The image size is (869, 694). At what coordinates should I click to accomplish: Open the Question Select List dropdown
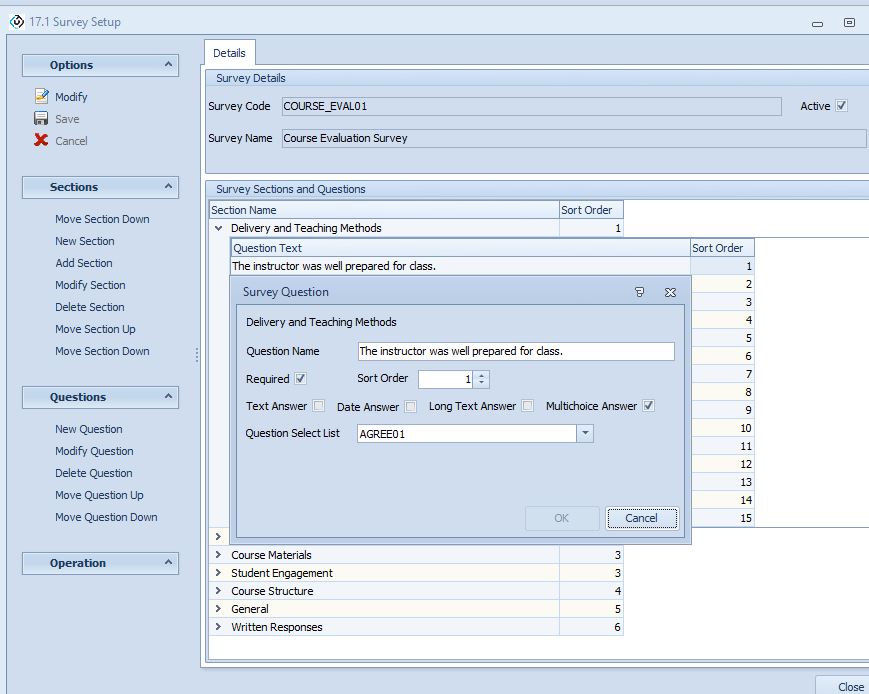(x=586, y=434)
